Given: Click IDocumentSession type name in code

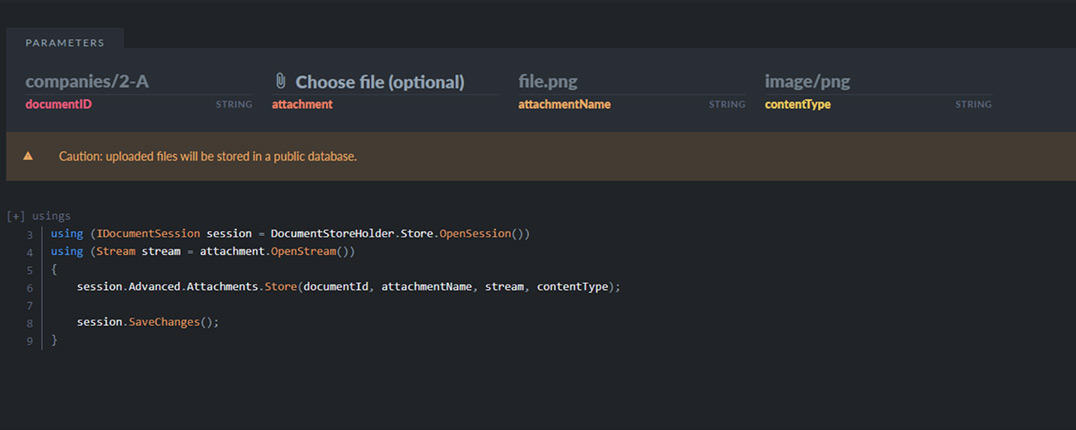Looking at the screenshot, I should pos(148,234).
